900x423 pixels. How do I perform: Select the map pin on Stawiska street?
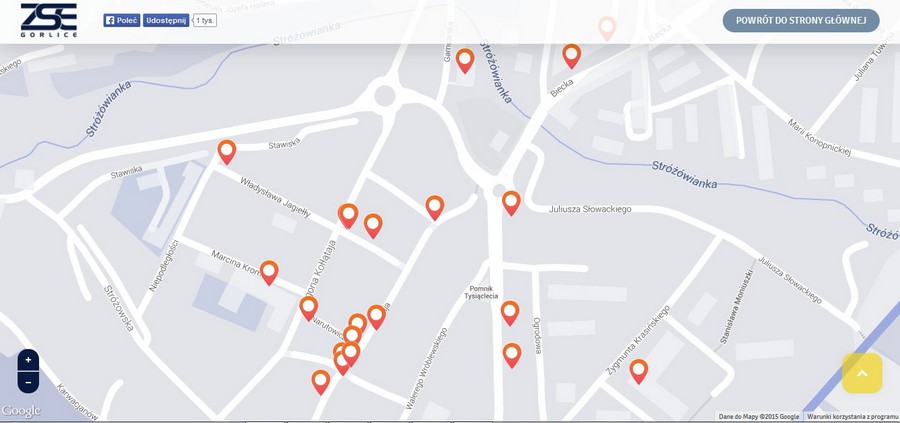227,152
